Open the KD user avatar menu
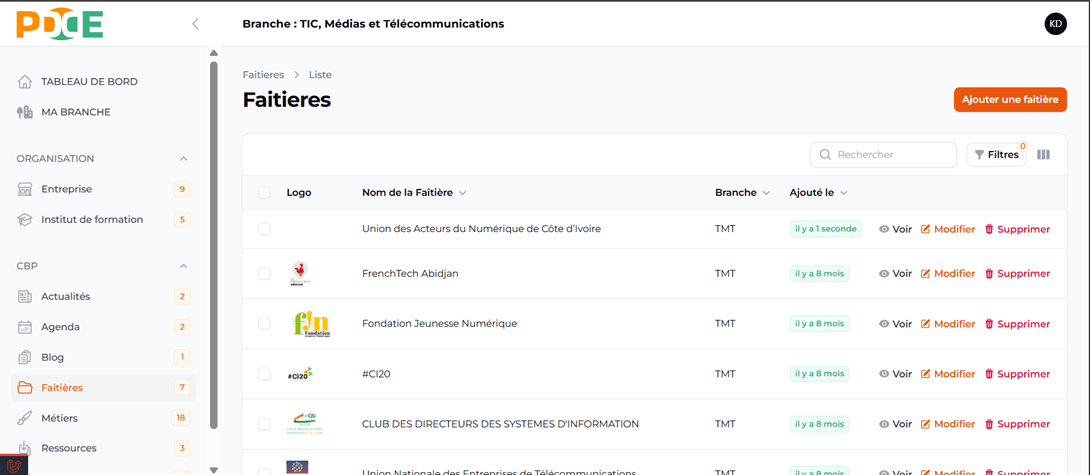The image size is (1090, 475). [x=1055, y=24]
